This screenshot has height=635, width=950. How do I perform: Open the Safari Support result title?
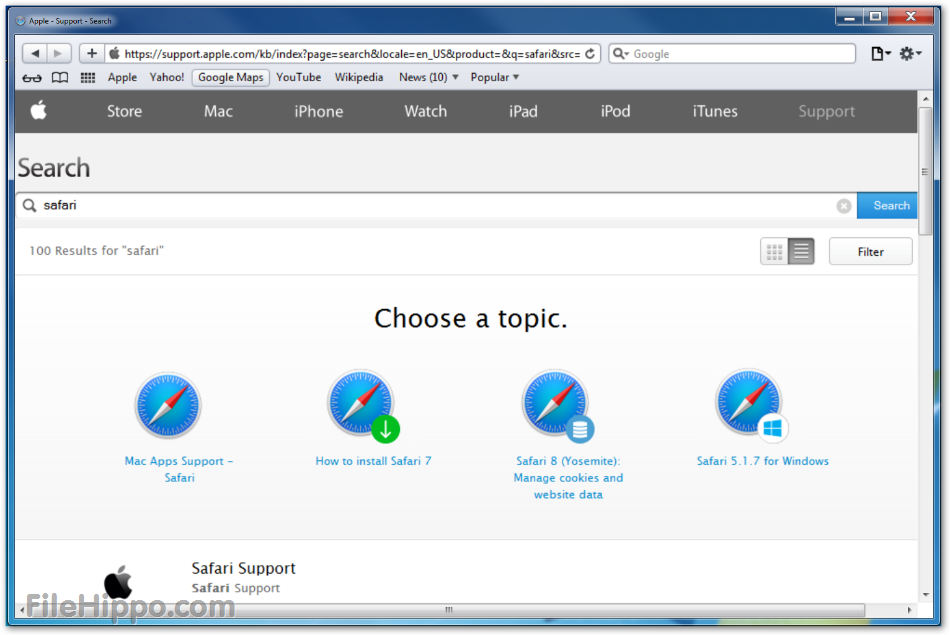click(244, 568)
